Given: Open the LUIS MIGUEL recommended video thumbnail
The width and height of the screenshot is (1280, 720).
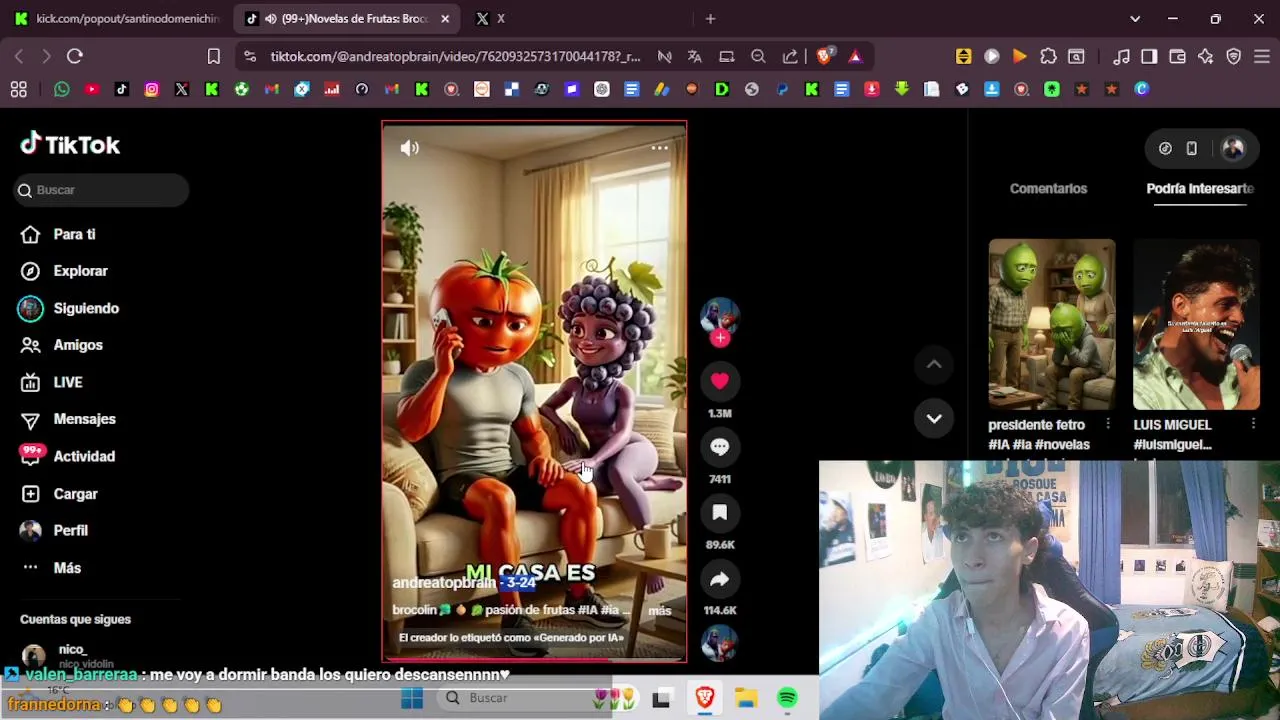Looking at the screenshot, I should [x=1196, y=324].
